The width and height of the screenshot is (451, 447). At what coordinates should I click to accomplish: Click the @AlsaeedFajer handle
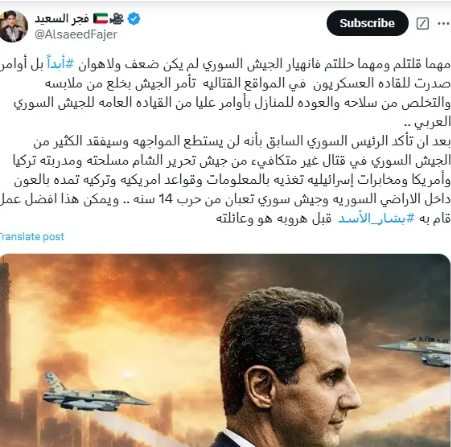pyautogui.click(x=76, y=34)
